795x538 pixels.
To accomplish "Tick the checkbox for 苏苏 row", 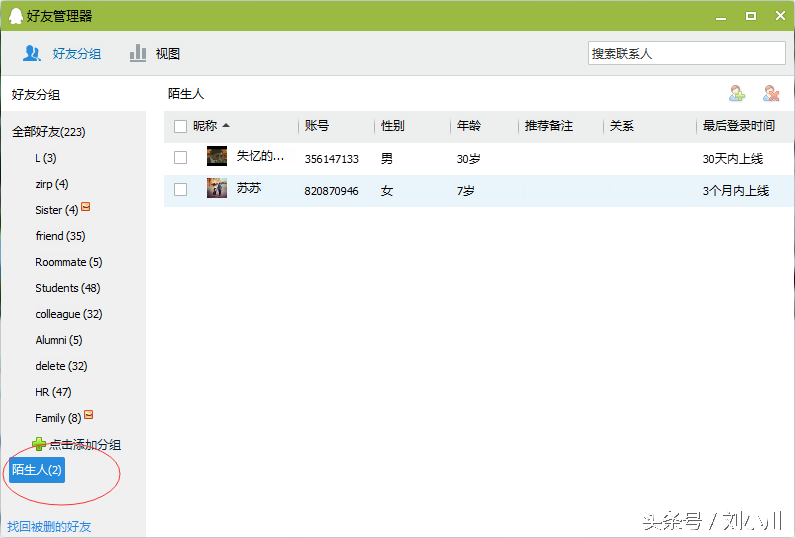I will click(x=180, y=189).
